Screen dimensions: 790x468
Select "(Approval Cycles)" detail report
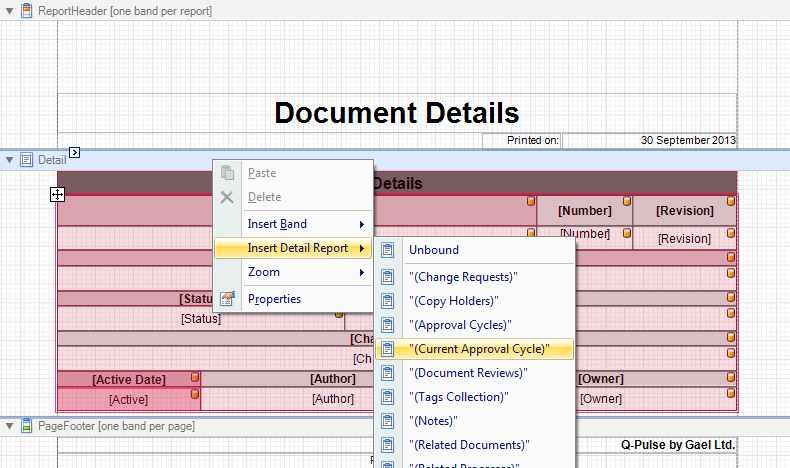(x=475, y=325)
